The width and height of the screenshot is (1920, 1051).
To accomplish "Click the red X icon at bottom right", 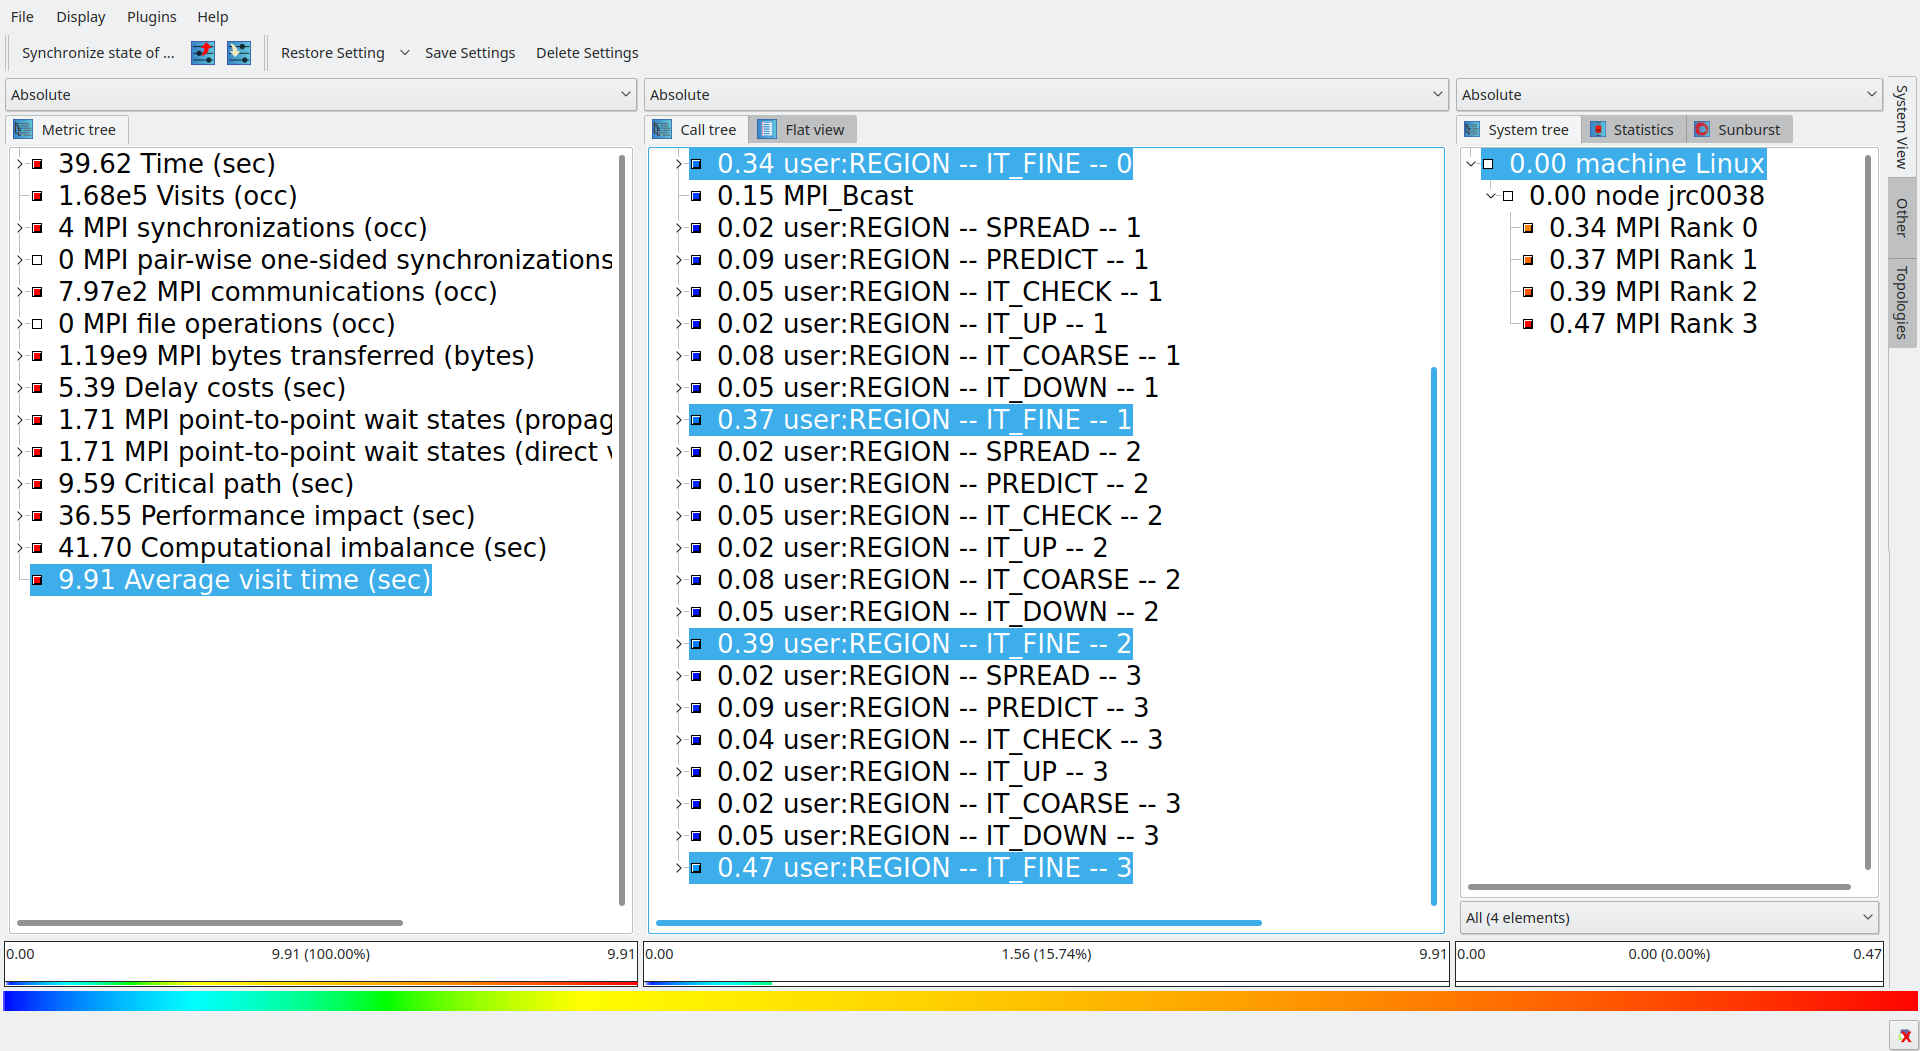I will click(x=1904, y=1036).
